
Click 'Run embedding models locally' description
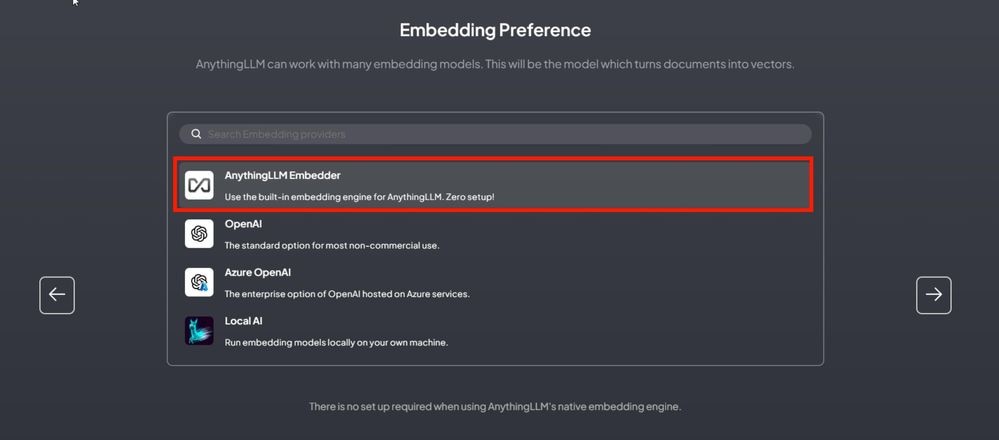336,343
